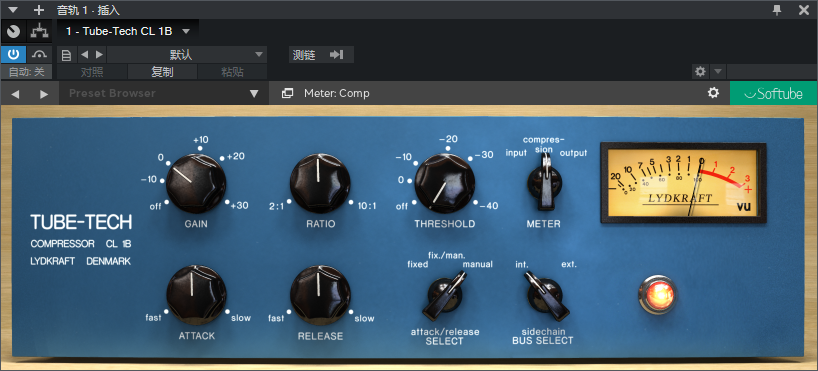Click the TUBE-TECH logo text
The image size is (818, 371).
pyautogui.click(x=81, y=223)
